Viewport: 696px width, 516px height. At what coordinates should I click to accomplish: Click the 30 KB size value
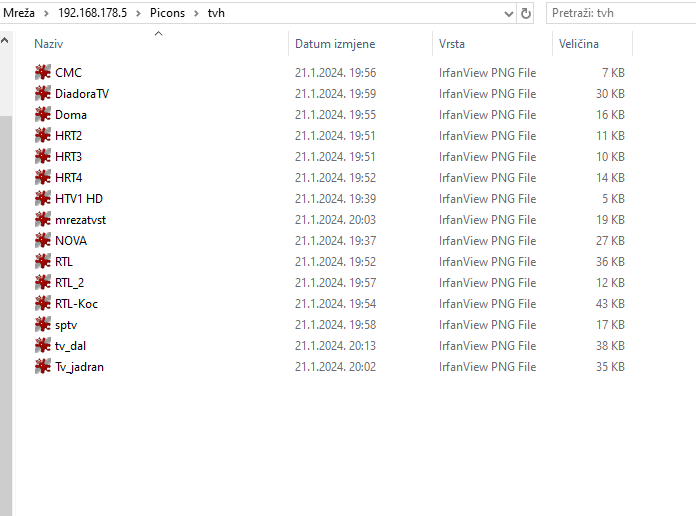[x=610, y=94]
